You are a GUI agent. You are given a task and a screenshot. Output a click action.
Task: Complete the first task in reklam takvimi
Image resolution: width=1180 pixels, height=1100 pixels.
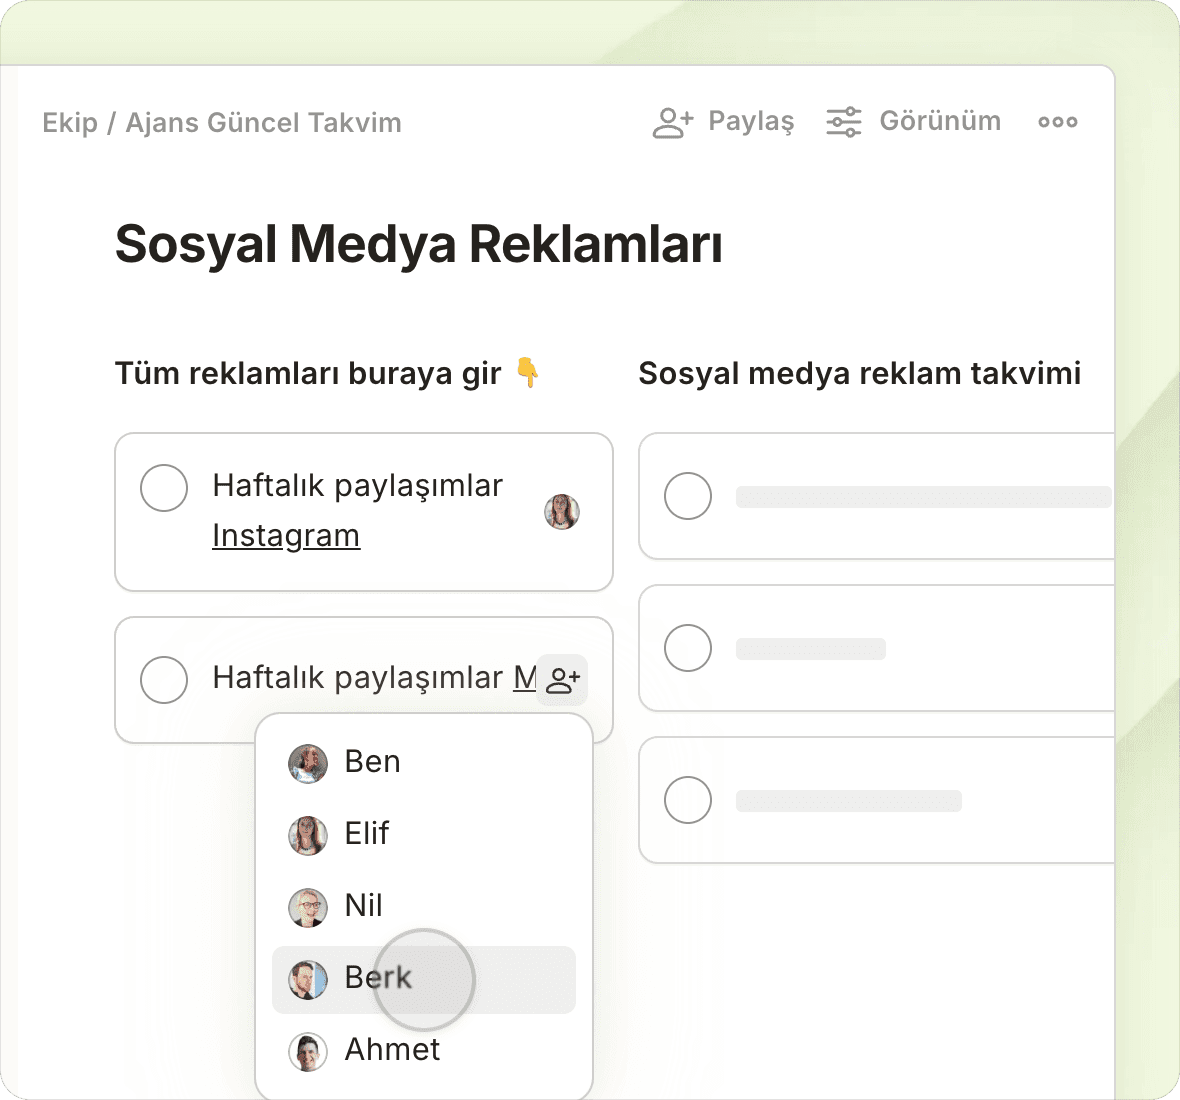point(688,496)
